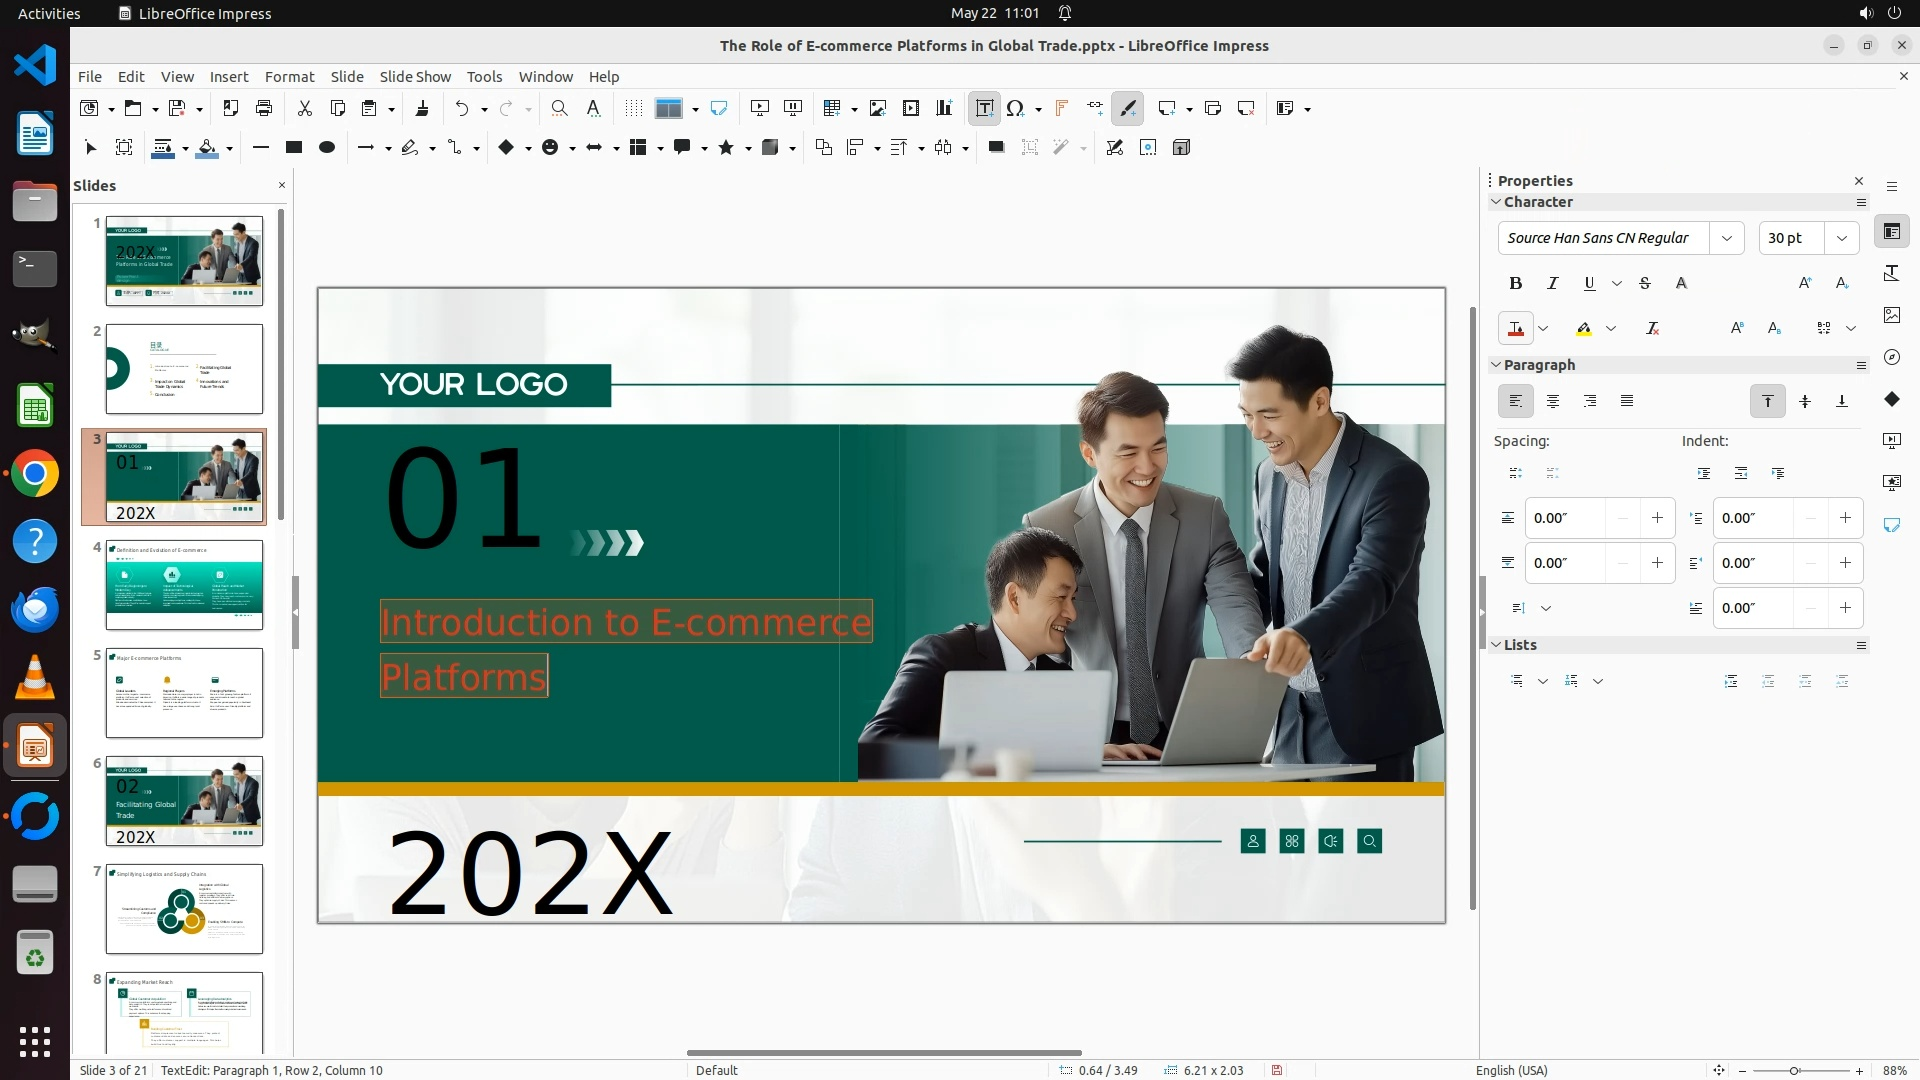Image resolution: width=1920 pixels, height=1080 pixels.
Task: Insert a special character (Omega icon)
Action: [x=1015, y=108]
